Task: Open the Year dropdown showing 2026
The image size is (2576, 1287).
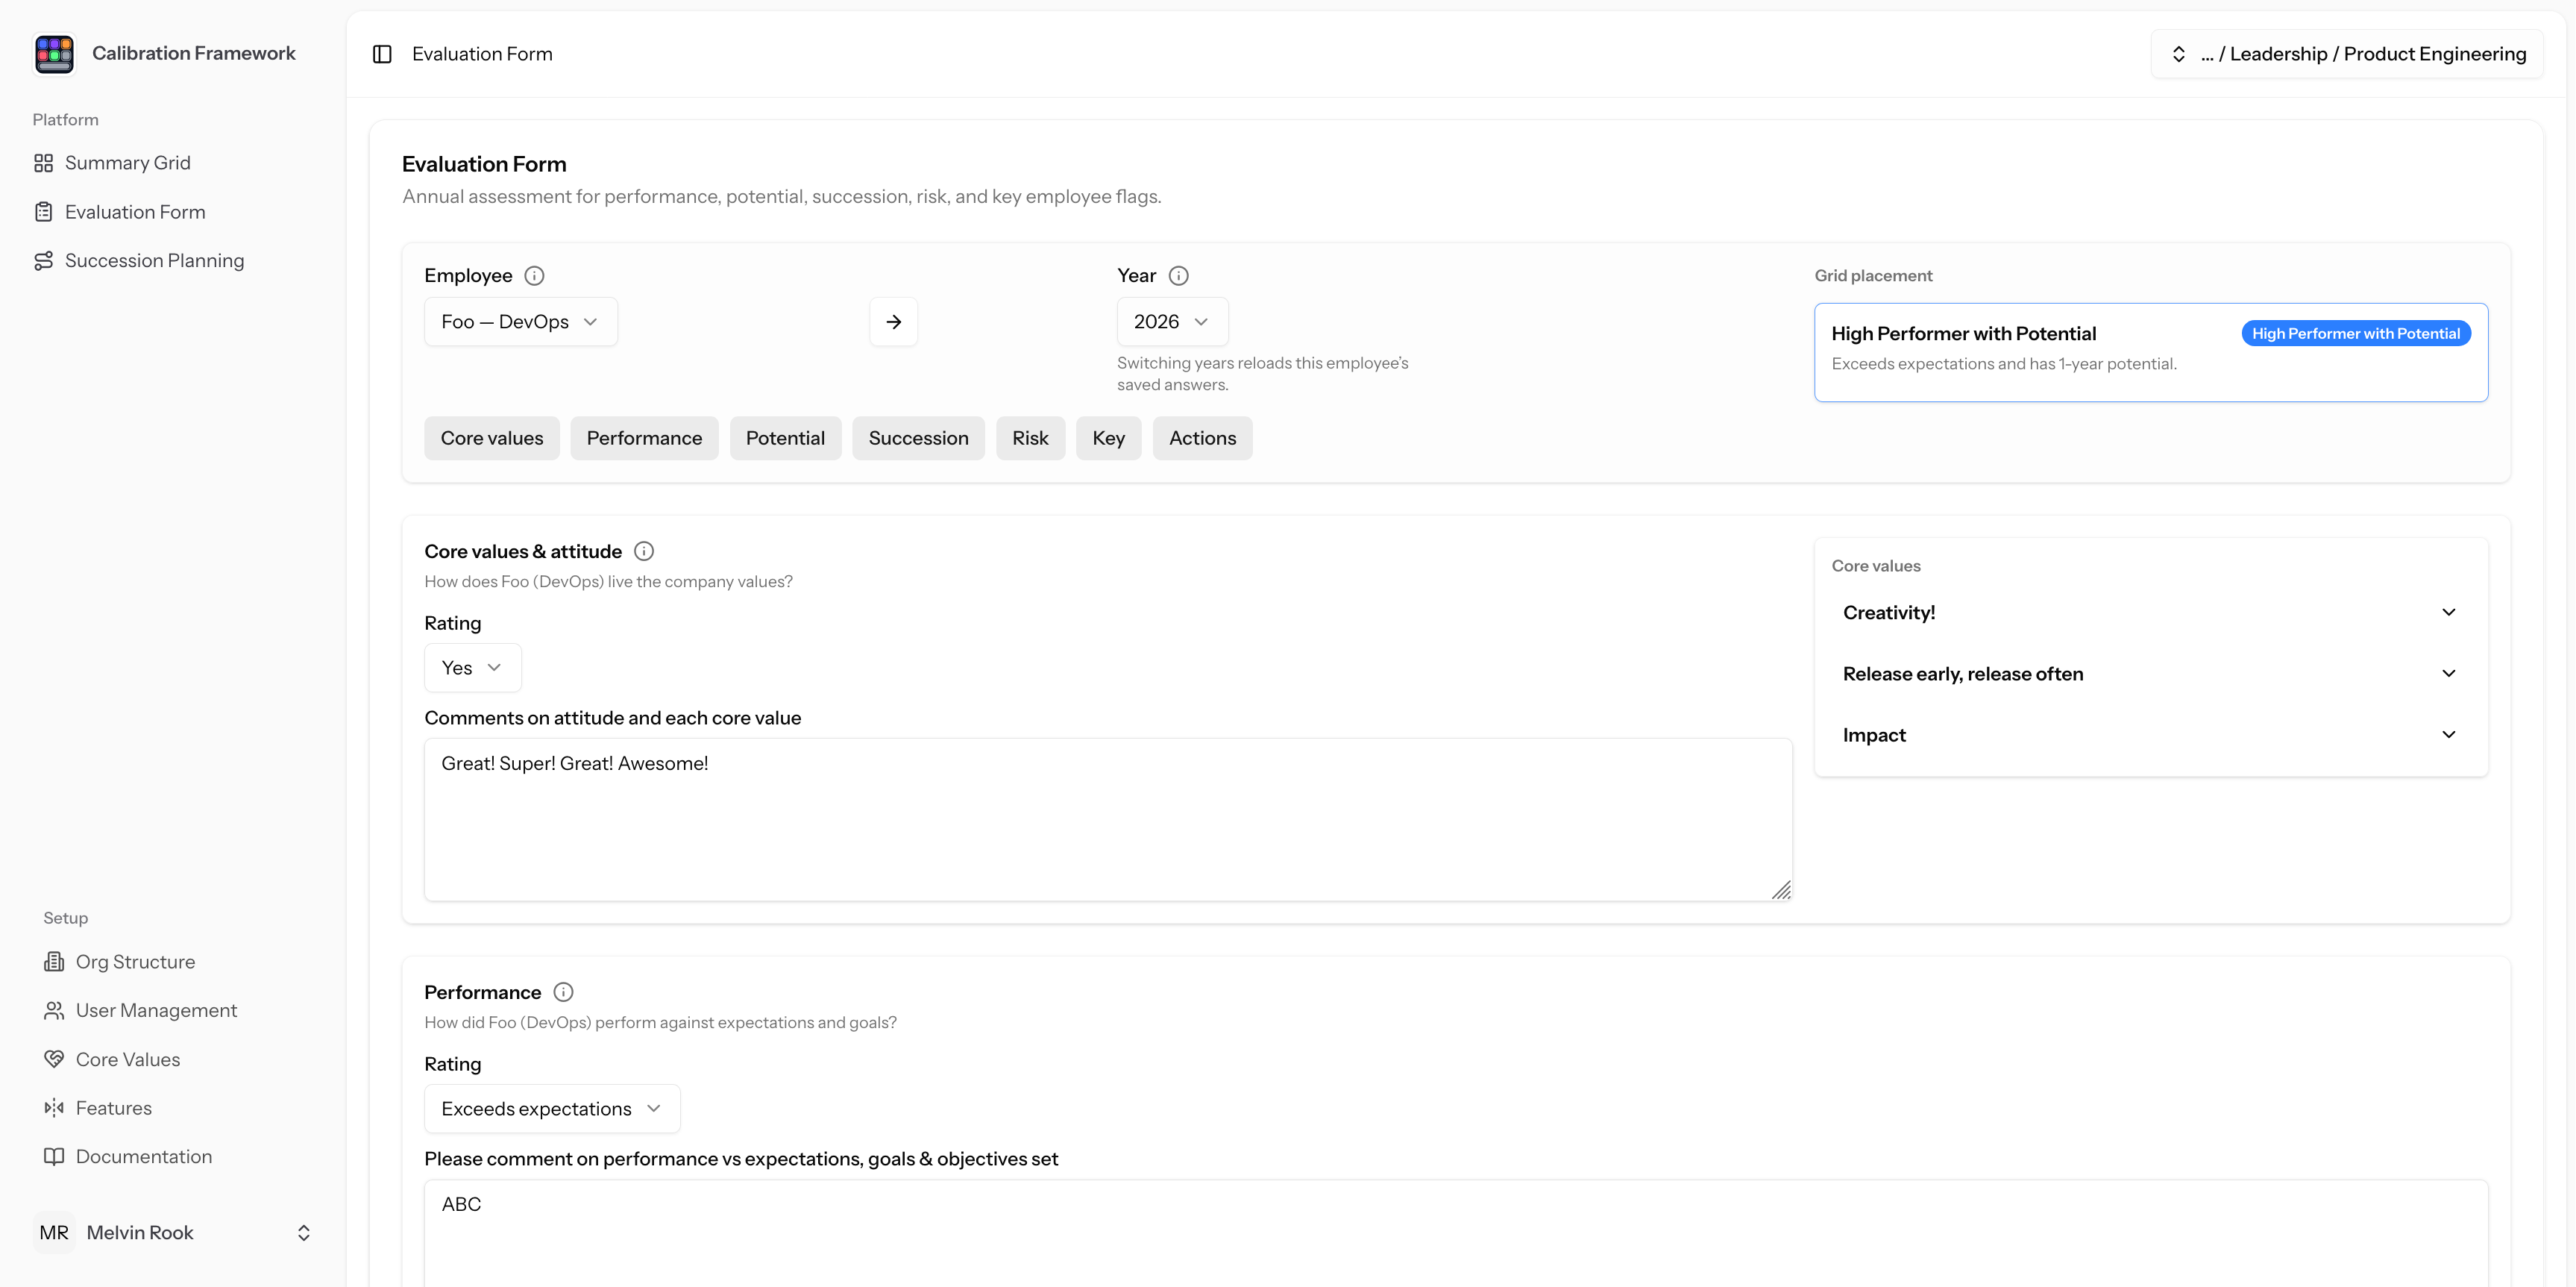Action: click(x=1172, y=322)
